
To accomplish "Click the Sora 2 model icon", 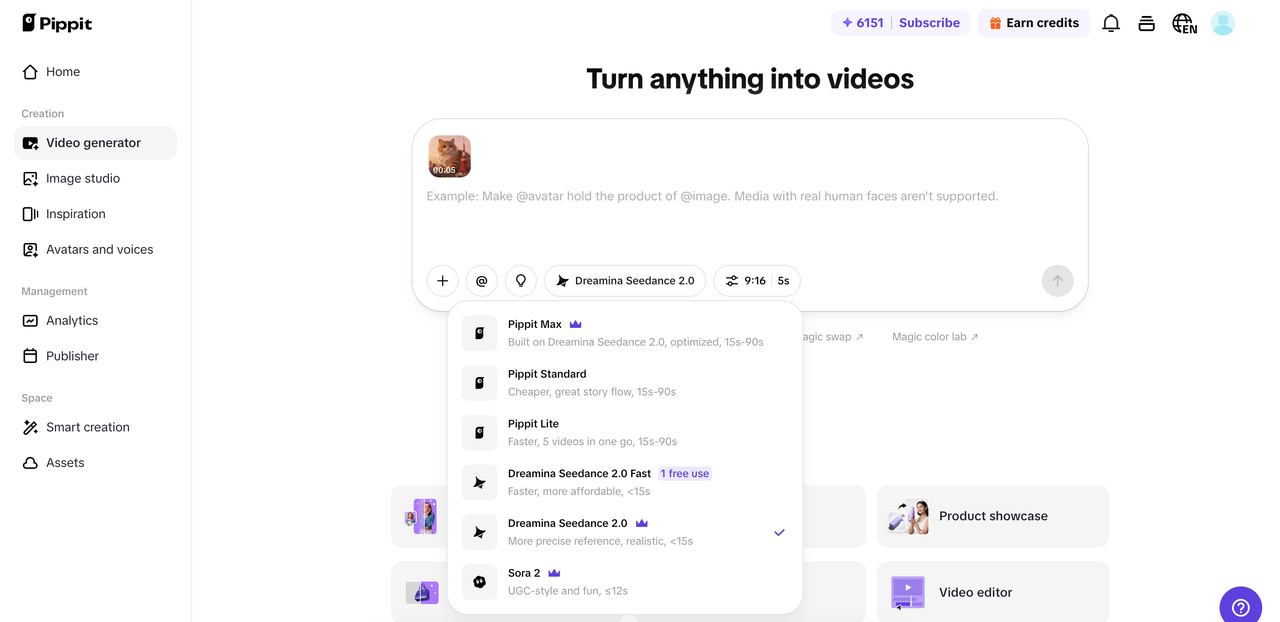I will 480,582.
